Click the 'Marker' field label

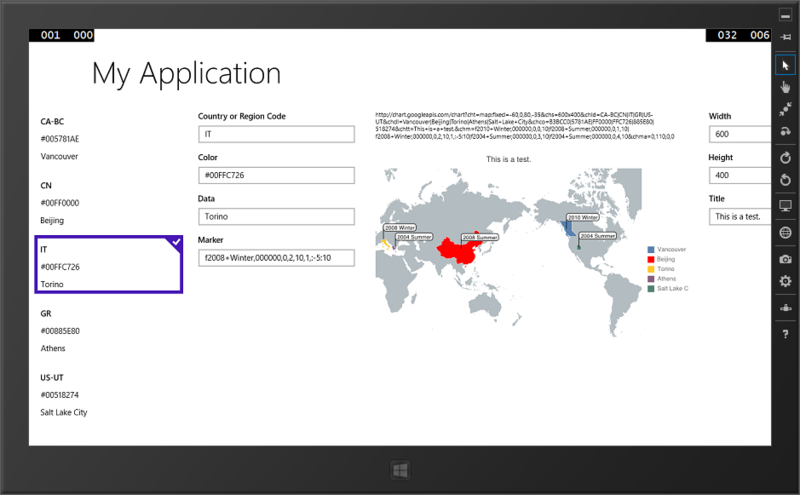(x=211, y=240)
